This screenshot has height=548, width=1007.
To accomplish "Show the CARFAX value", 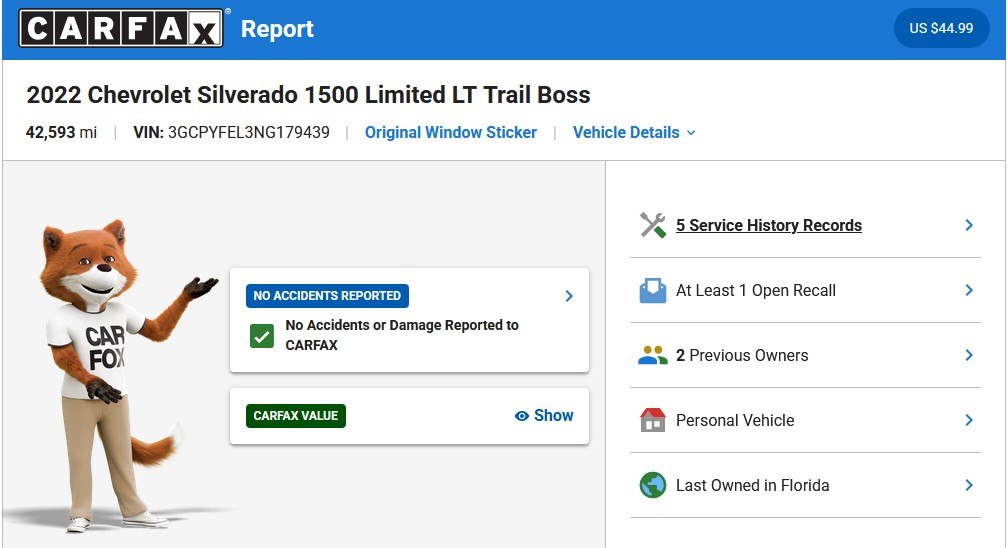I will (x=544, y=416).
